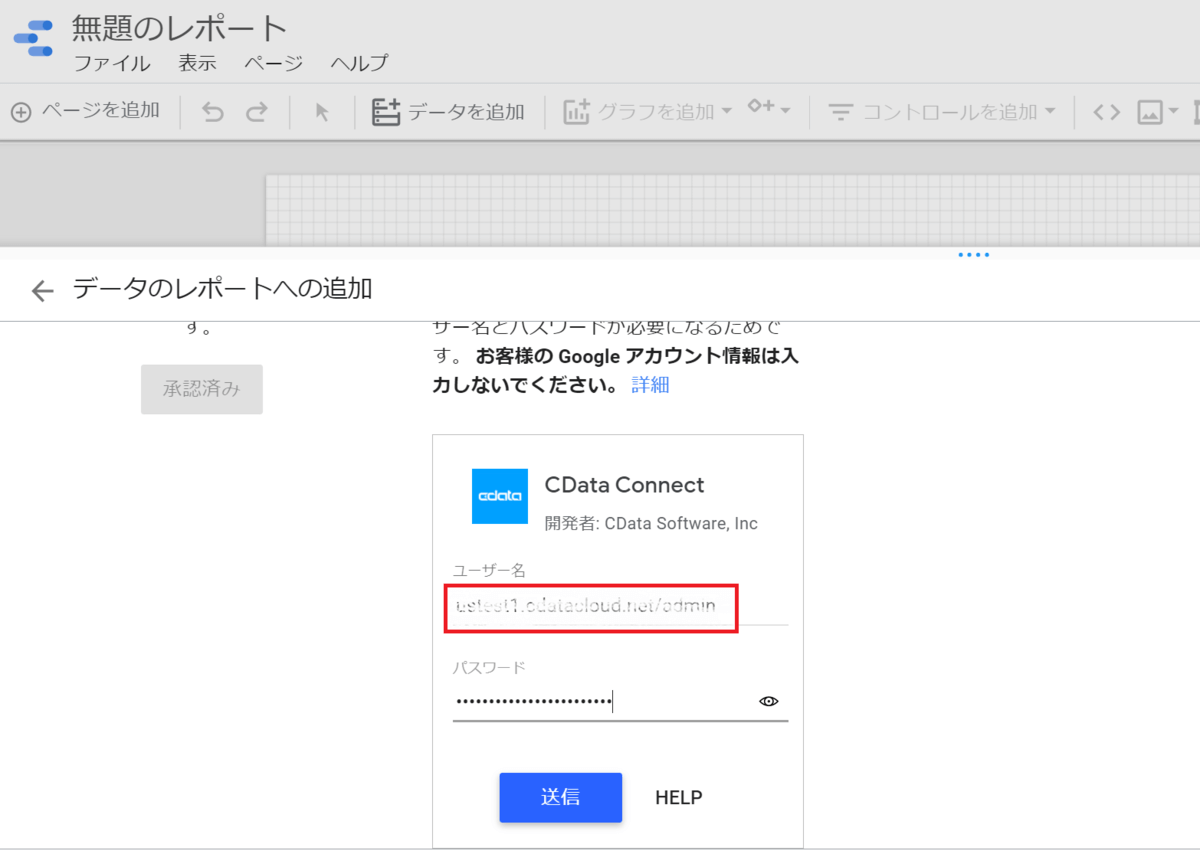Click the CData logo icon
This screenshot has width=1200, height=854.
tap(499, 496)
